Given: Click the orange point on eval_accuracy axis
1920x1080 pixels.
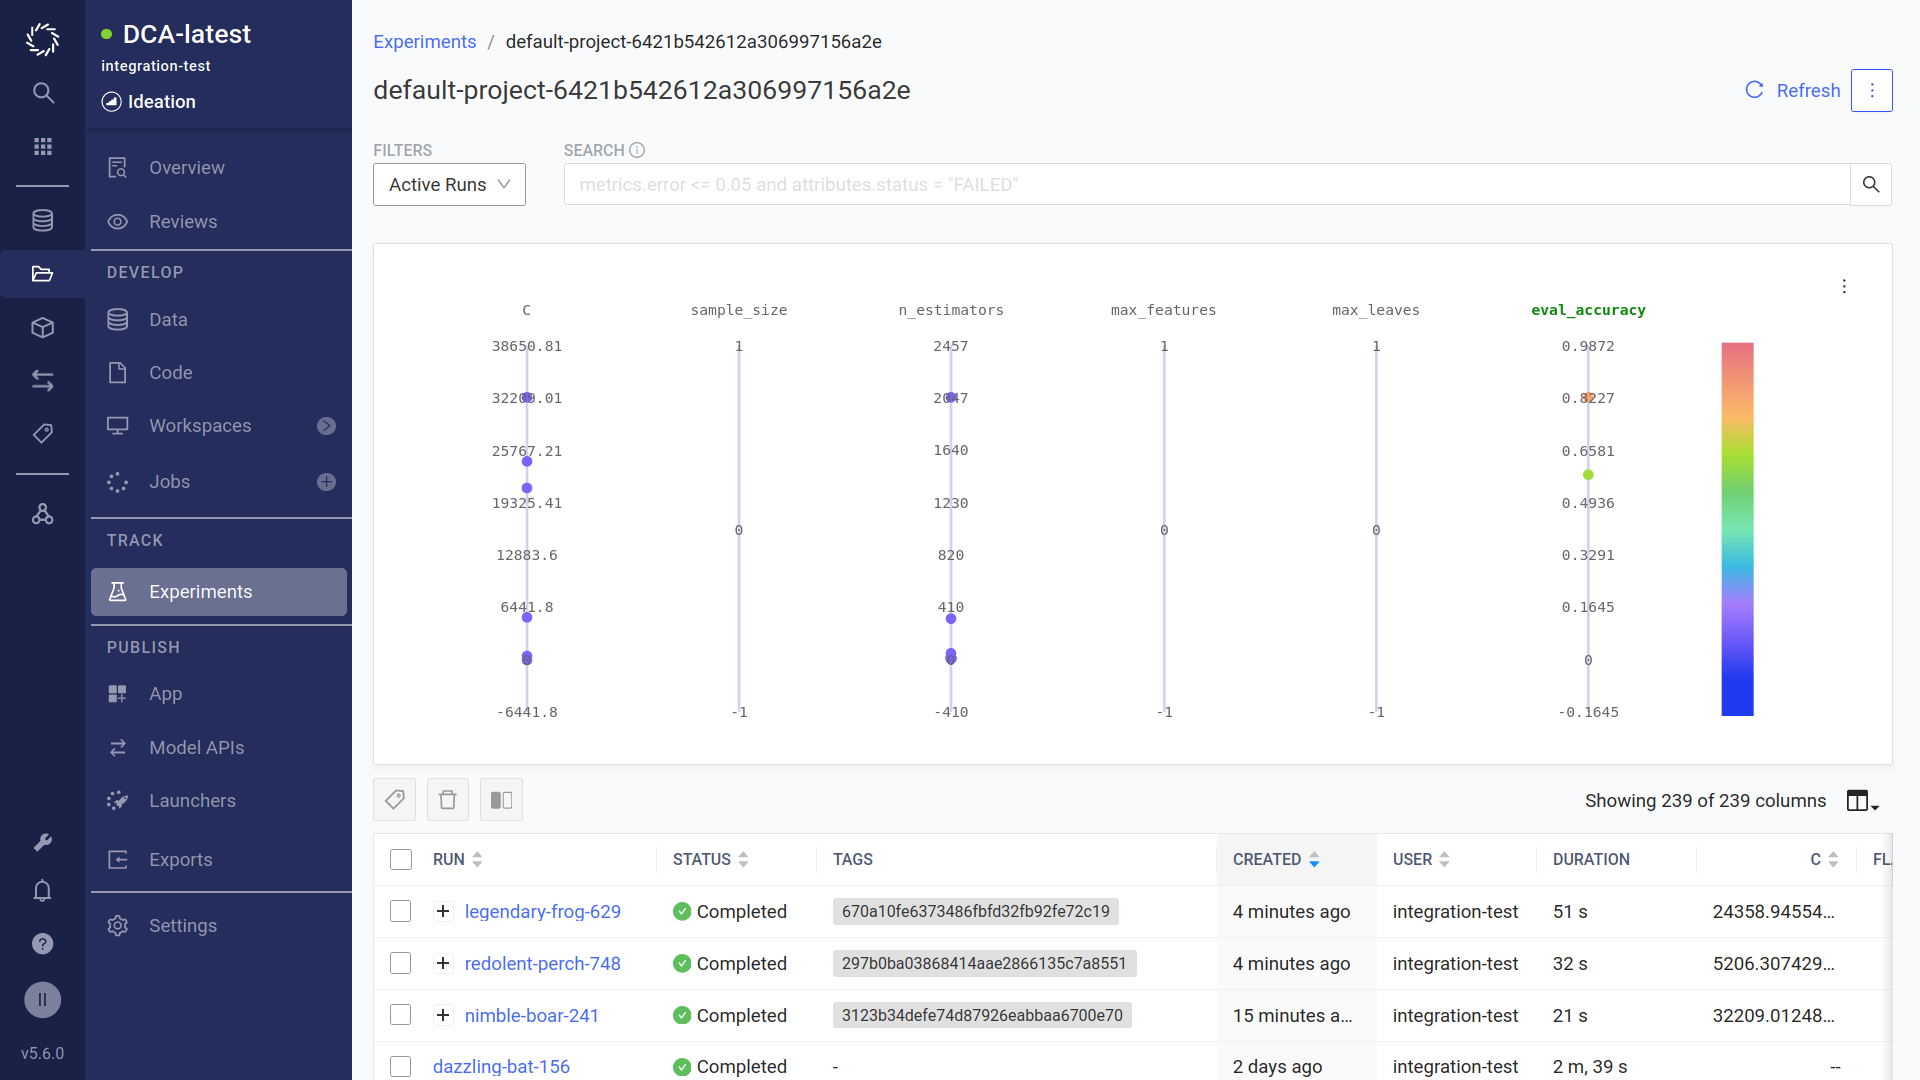Looking at the screenshot, I should tap(1588, 397).
